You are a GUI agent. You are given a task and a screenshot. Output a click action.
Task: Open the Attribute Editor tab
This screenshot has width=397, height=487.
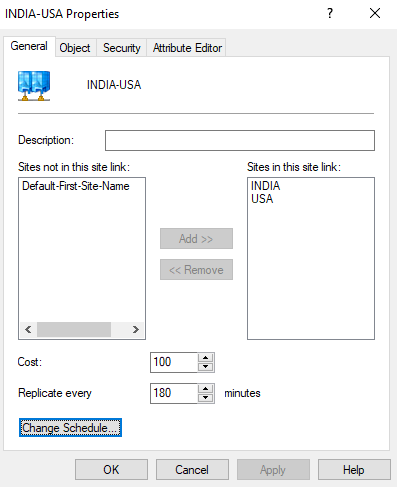187,48
